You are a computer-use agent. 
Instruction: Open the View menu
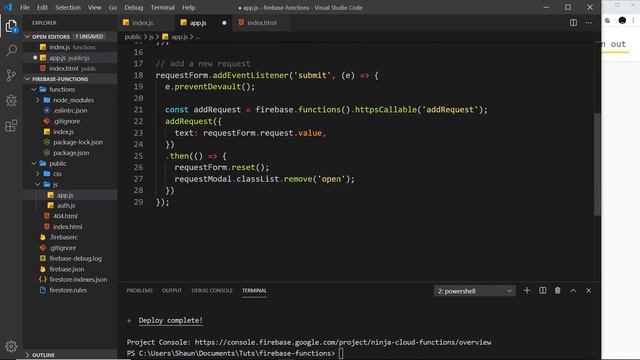pyautogui.click(x=94, y=7)
